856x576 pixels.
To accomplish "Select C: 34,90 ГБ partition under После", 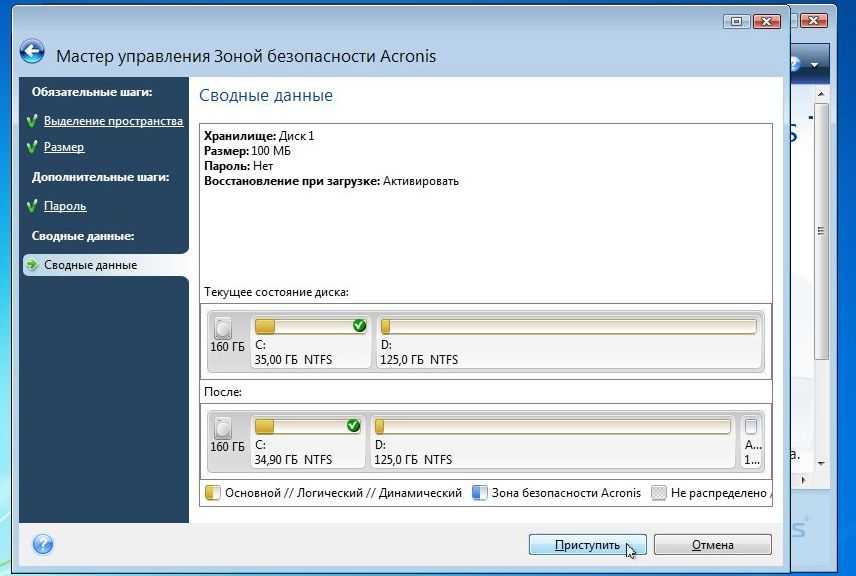I will [x=308, y=442].
